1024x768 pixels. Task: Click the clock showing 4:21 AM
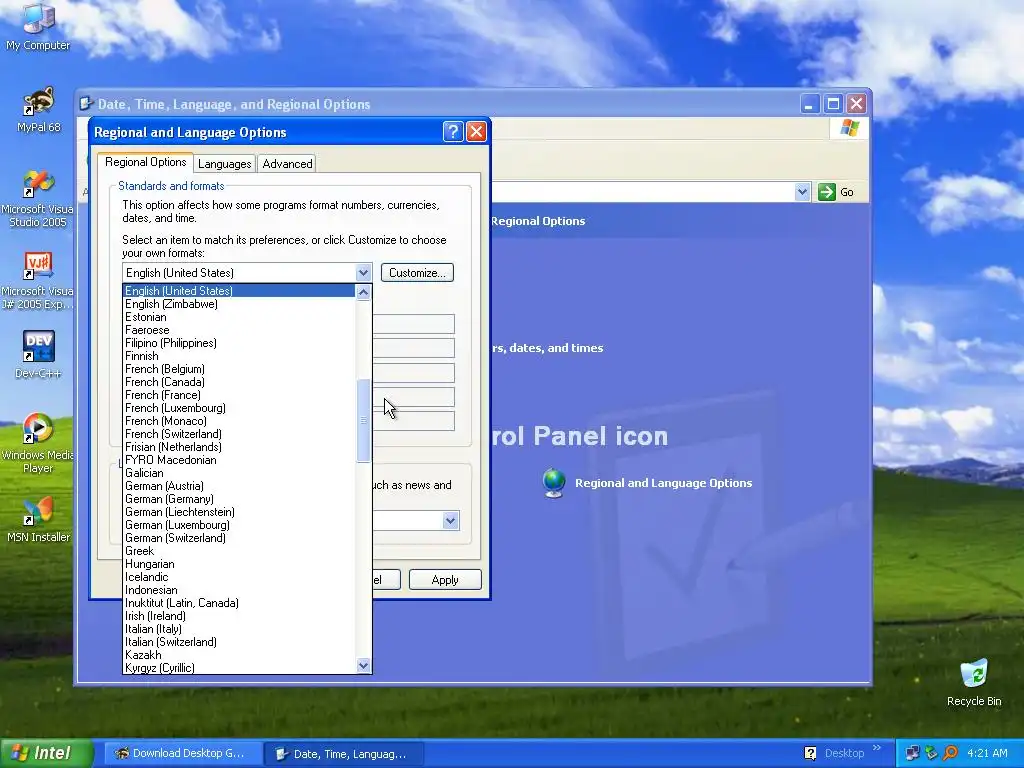pyautogui.click(x=987, y=753)
